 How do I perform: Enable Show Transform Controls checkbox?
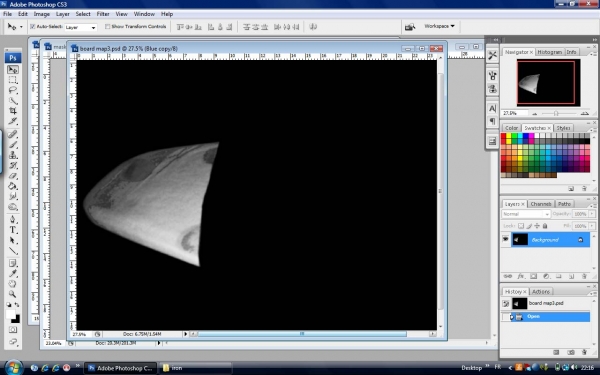click(108, 26)
